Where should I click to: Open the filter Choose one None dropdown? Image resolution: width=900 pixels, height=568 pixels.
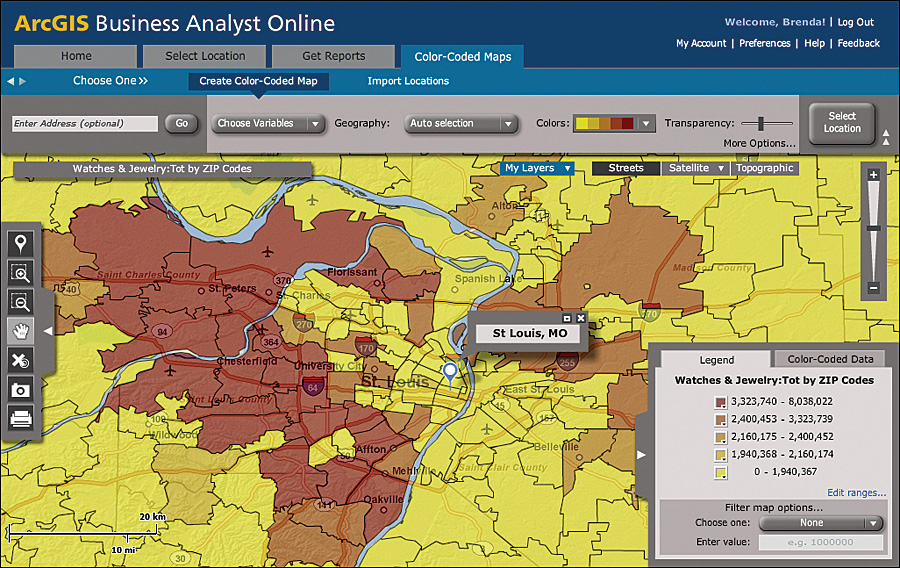(x=821, y=523)
